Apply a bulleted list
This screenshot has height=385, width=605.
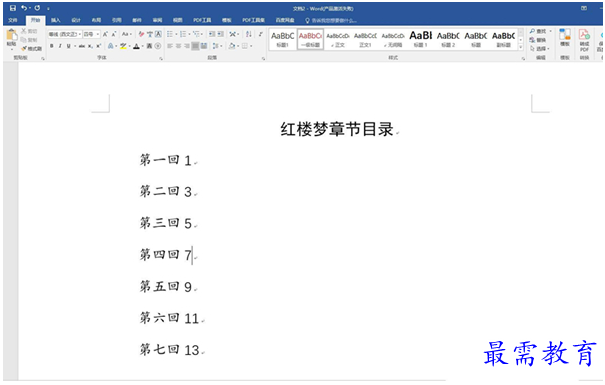pos(170,34)
